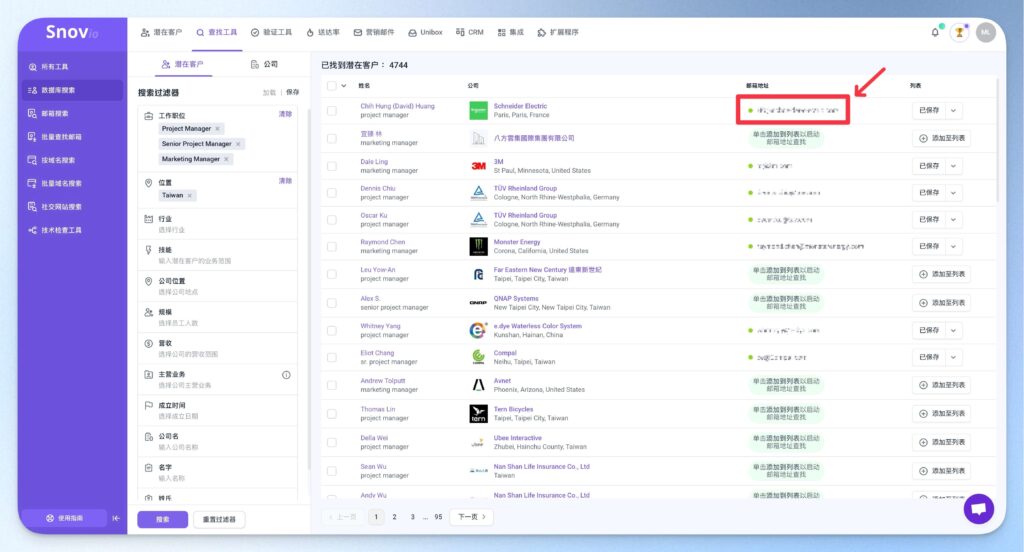Viewport: 1024px width, 552px height.
Task: Expand the select-all dropdown arrow
Action: click(344, 86)
